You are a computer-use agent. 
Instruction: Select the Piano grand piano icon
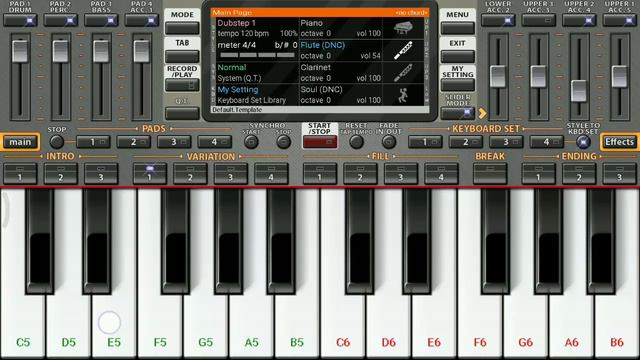coord(403,28)
